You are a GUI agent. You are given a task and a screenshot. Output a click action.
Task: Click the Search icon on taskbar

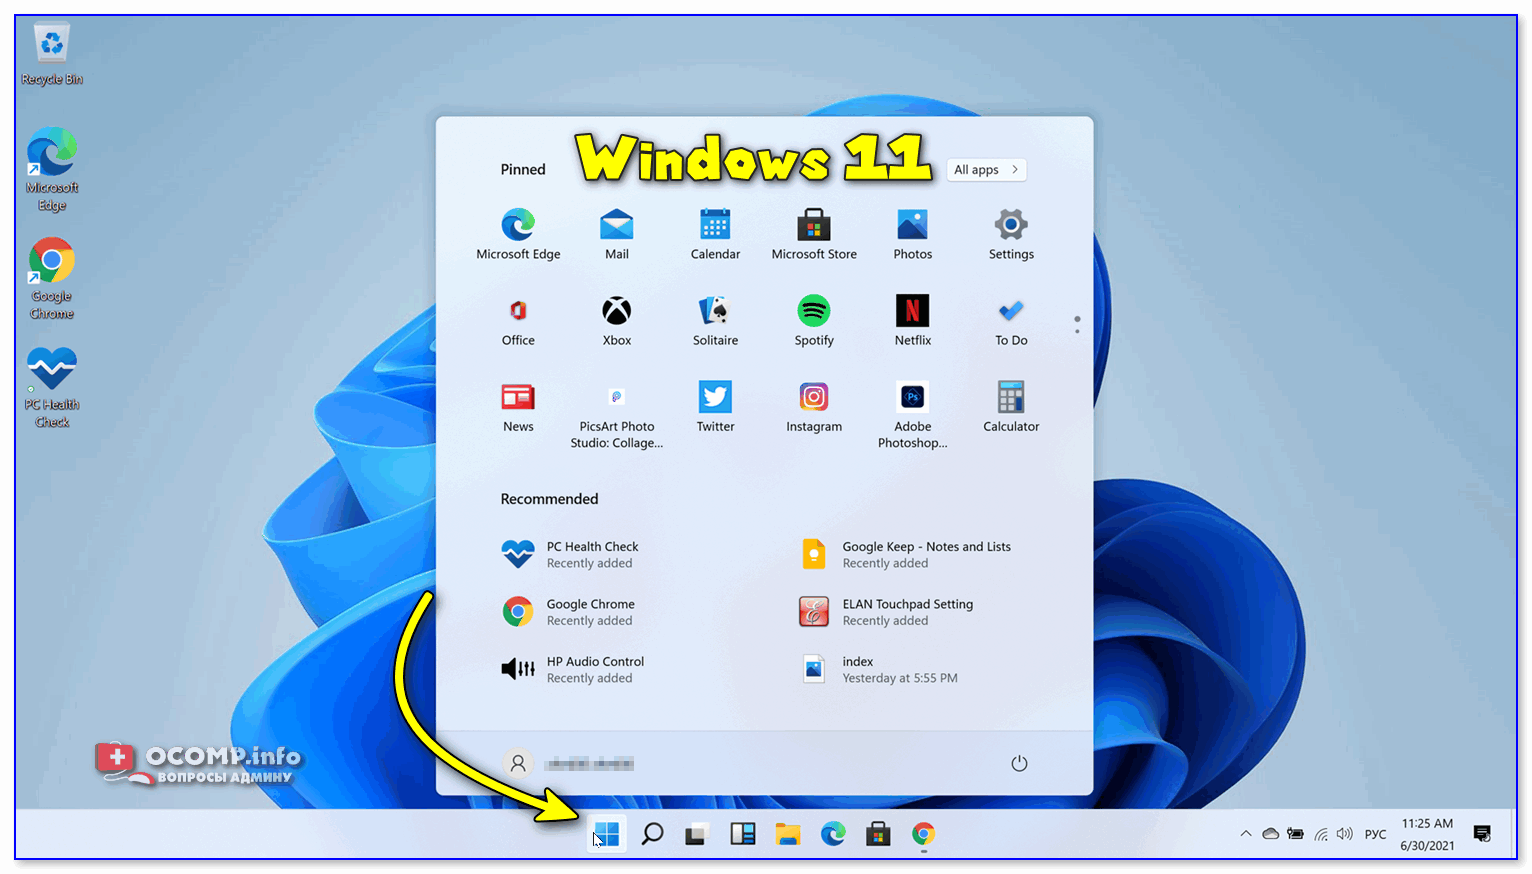652,834
